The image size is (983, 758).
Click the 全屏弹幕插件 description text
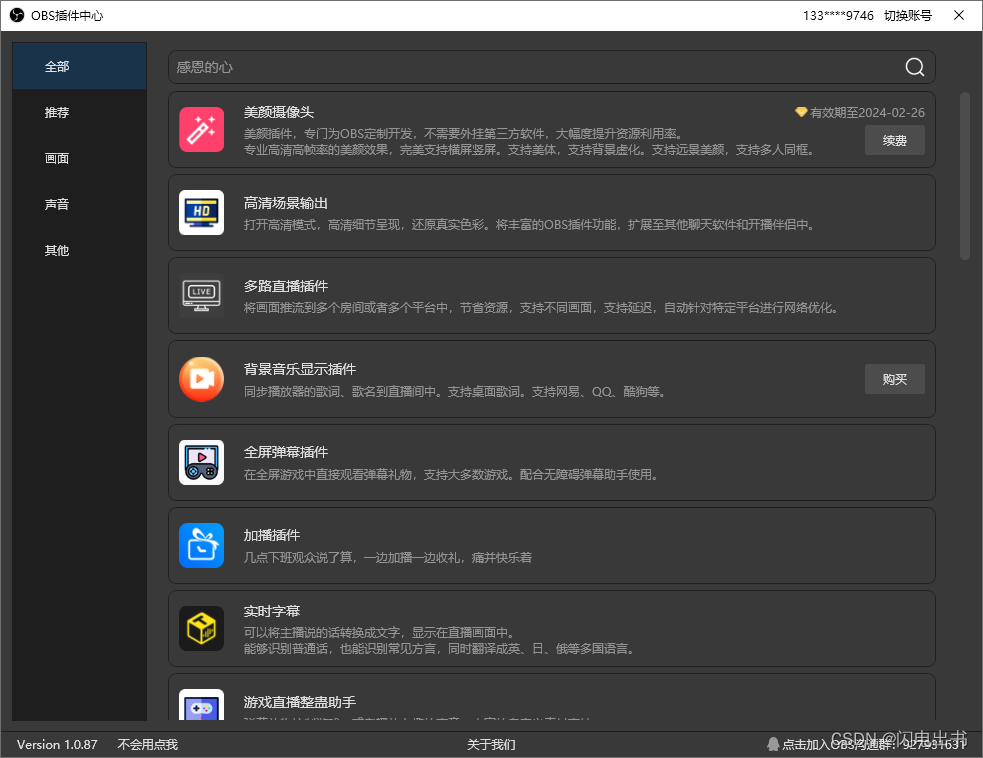click(452, 475)
